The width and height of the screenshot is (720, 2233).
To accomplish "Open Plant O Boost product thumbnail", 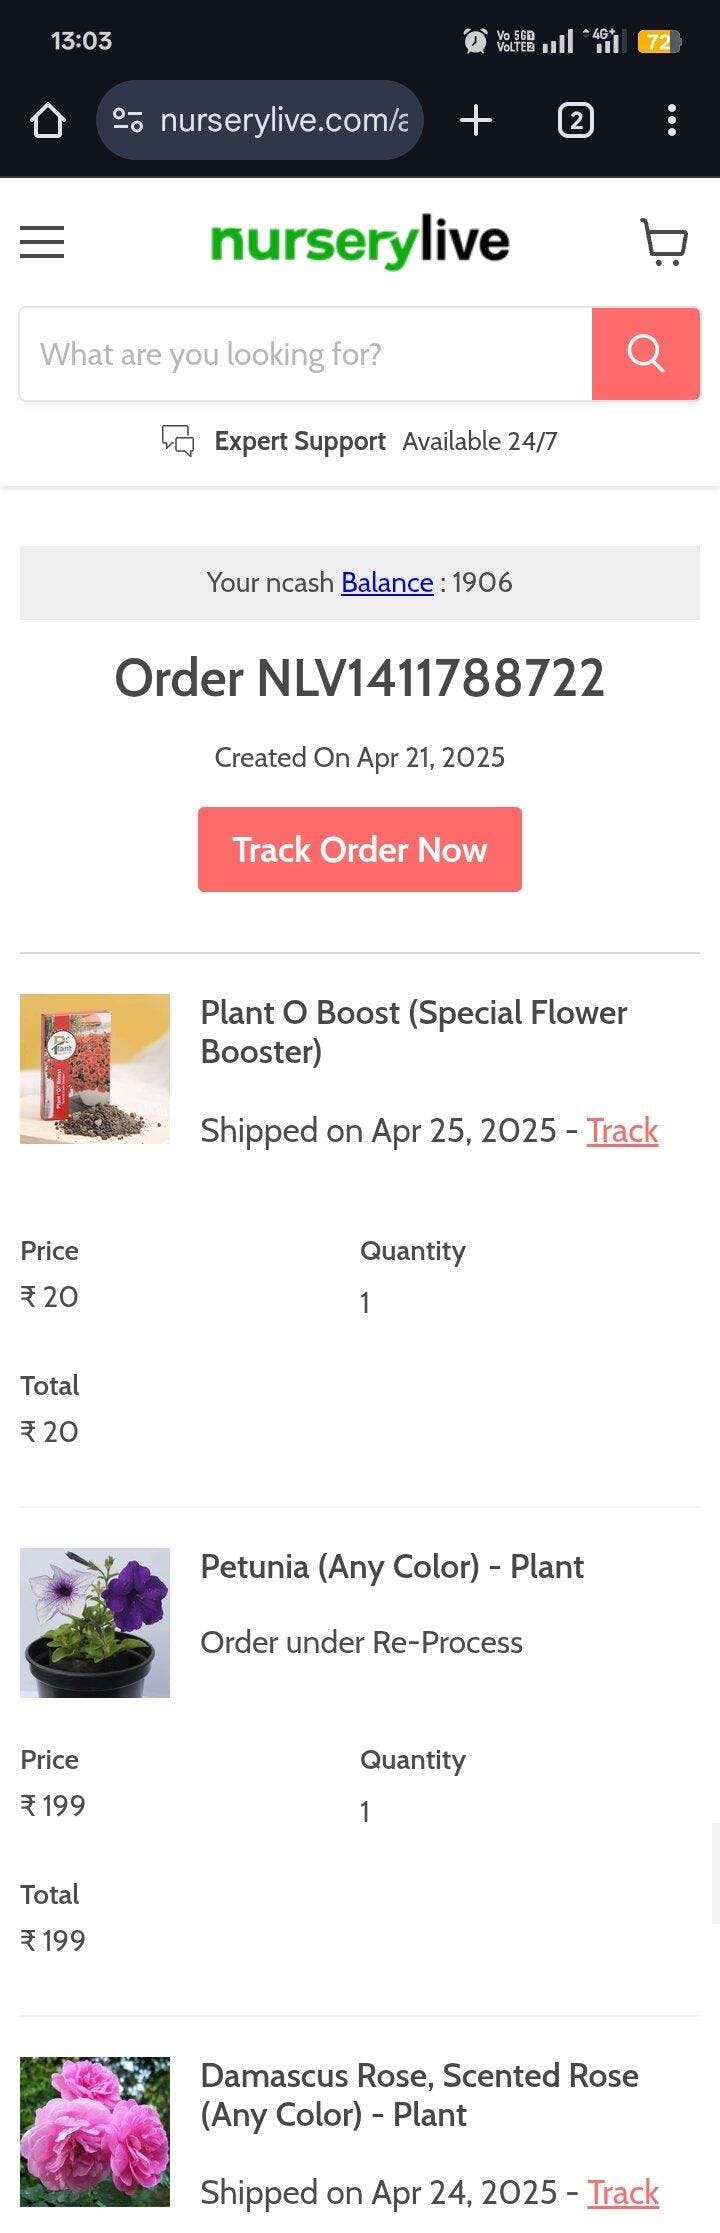I will tap(95, 1068).
